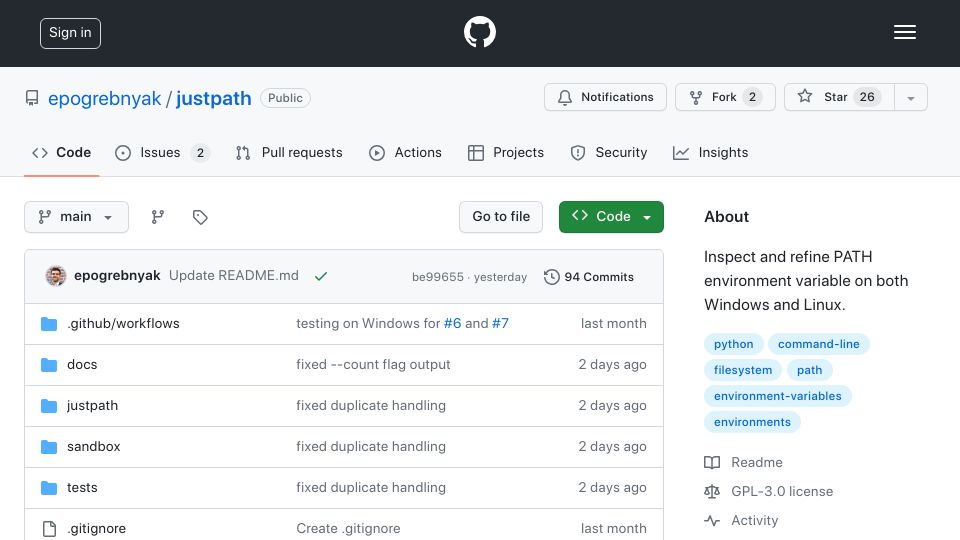Image resolution: width=960 pixels, height=540 pixels.
Task: Select the environments topic tag
Action: (752, 422)
